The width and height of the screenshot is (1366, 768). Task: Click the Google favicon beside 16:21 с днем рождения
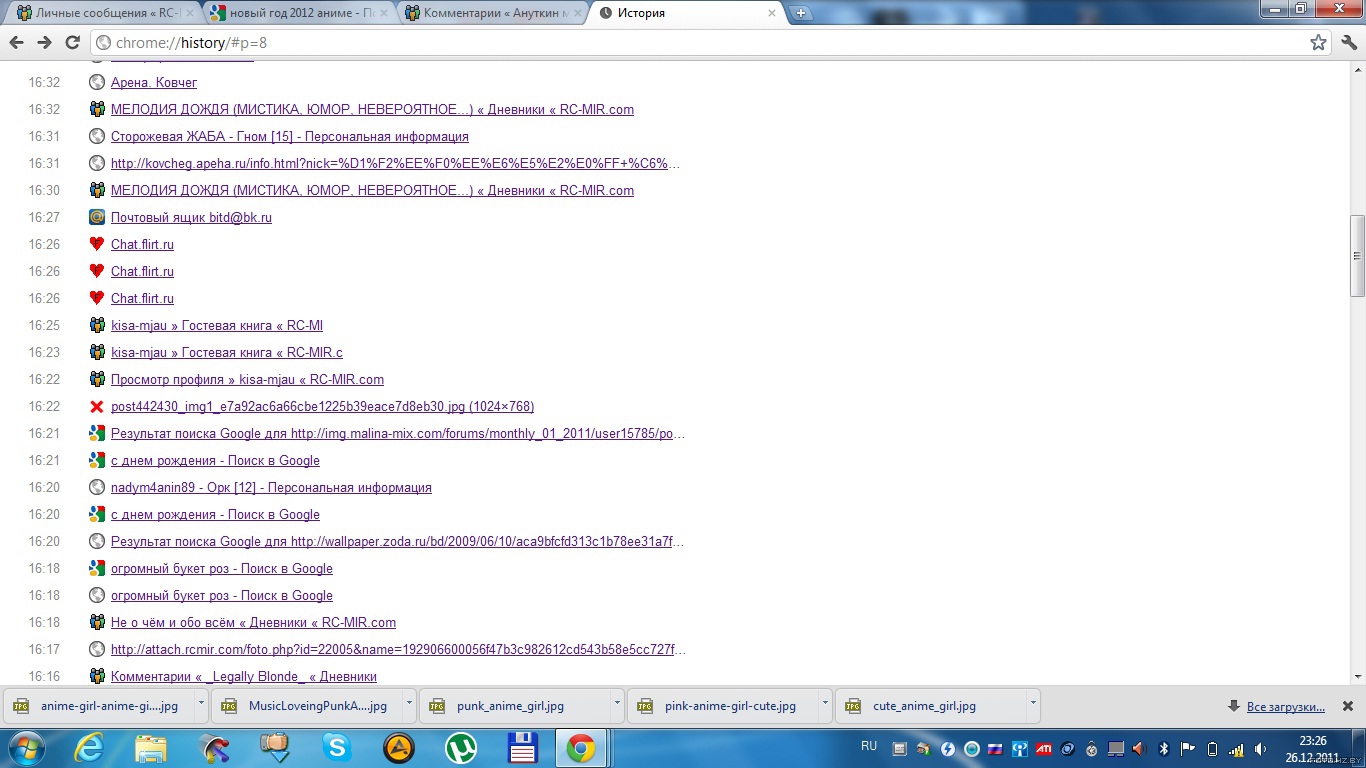coord(97,460)
